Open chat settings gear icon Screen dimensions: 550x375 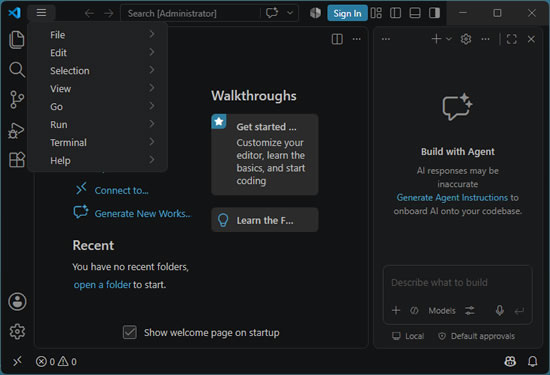[x=466, y=39]
